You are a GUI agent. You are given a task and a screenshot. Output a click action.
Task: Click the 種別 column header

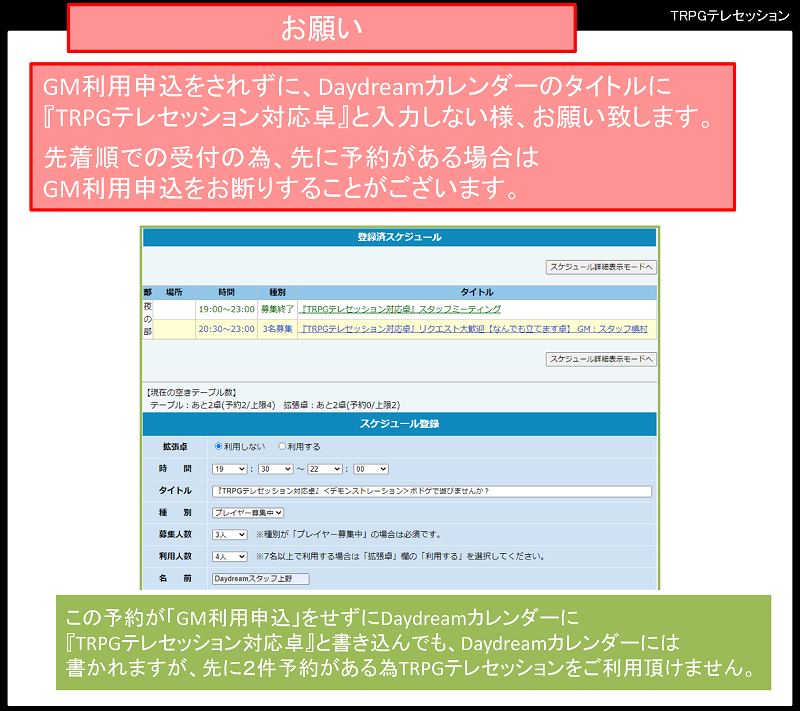click(277, 292)
